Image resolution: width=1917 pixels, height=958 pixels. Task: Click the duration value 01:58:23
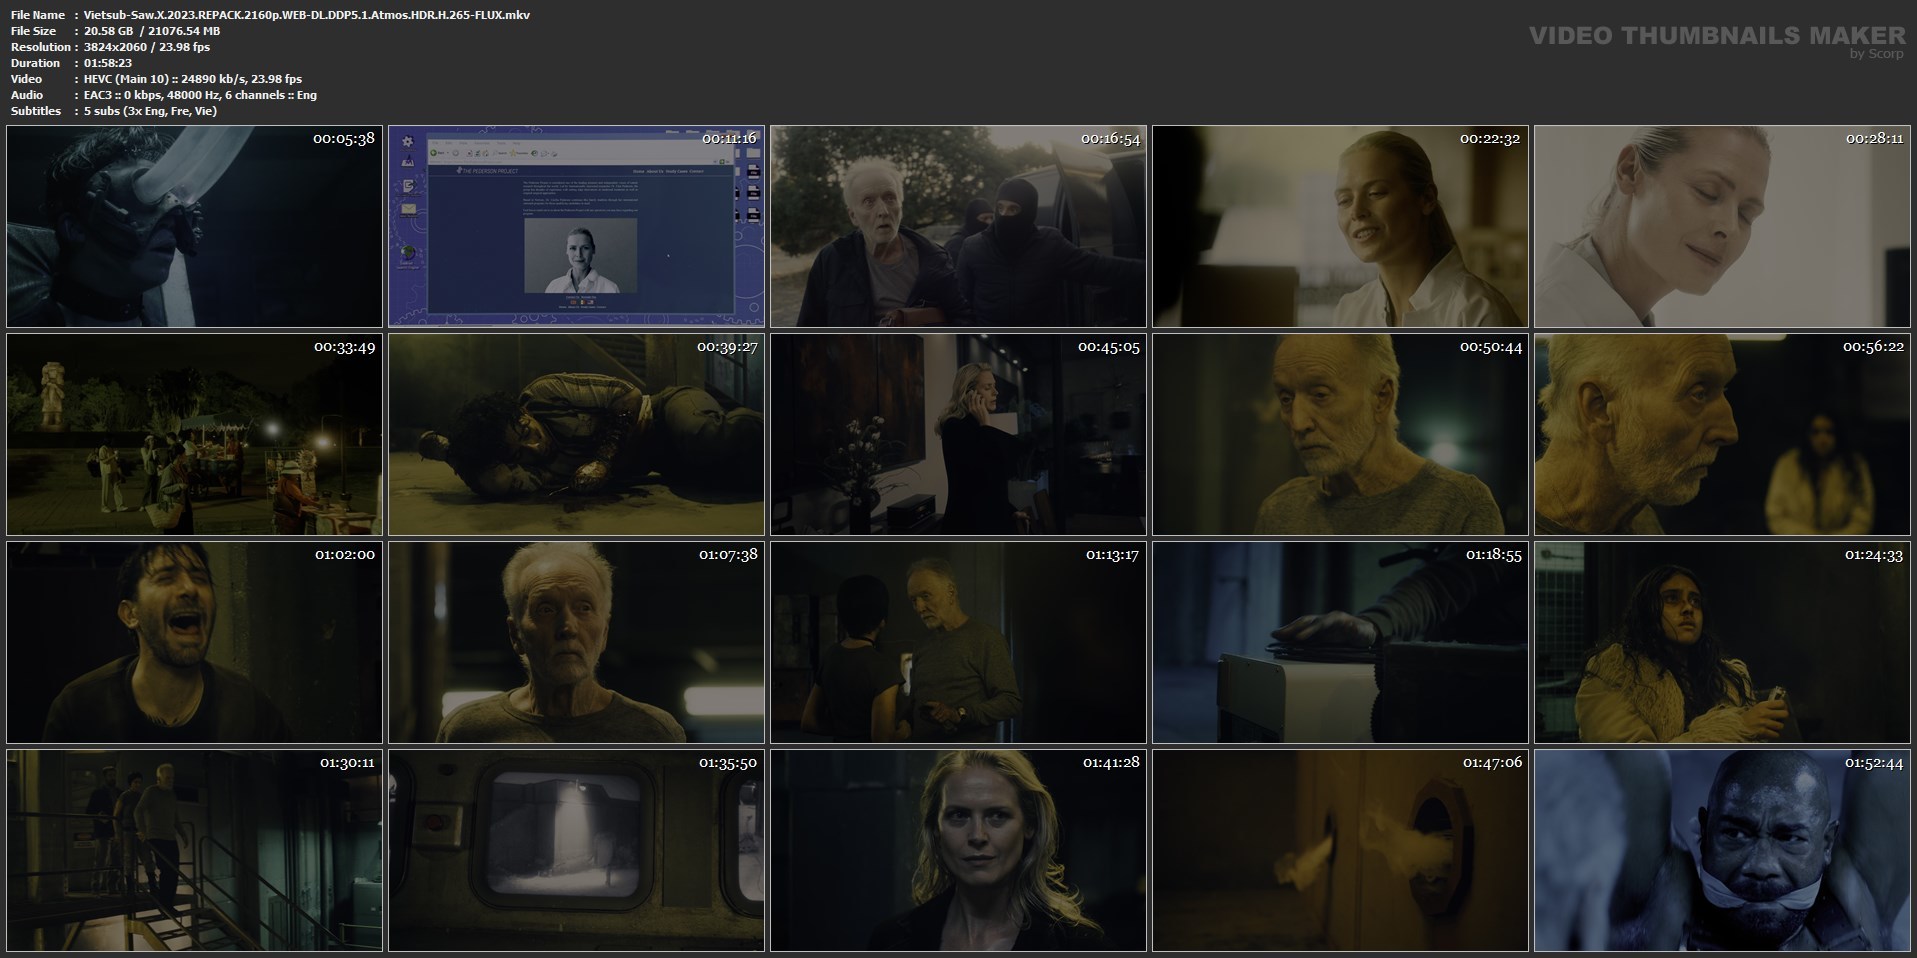pyautogui.click(x=108, y=63)
